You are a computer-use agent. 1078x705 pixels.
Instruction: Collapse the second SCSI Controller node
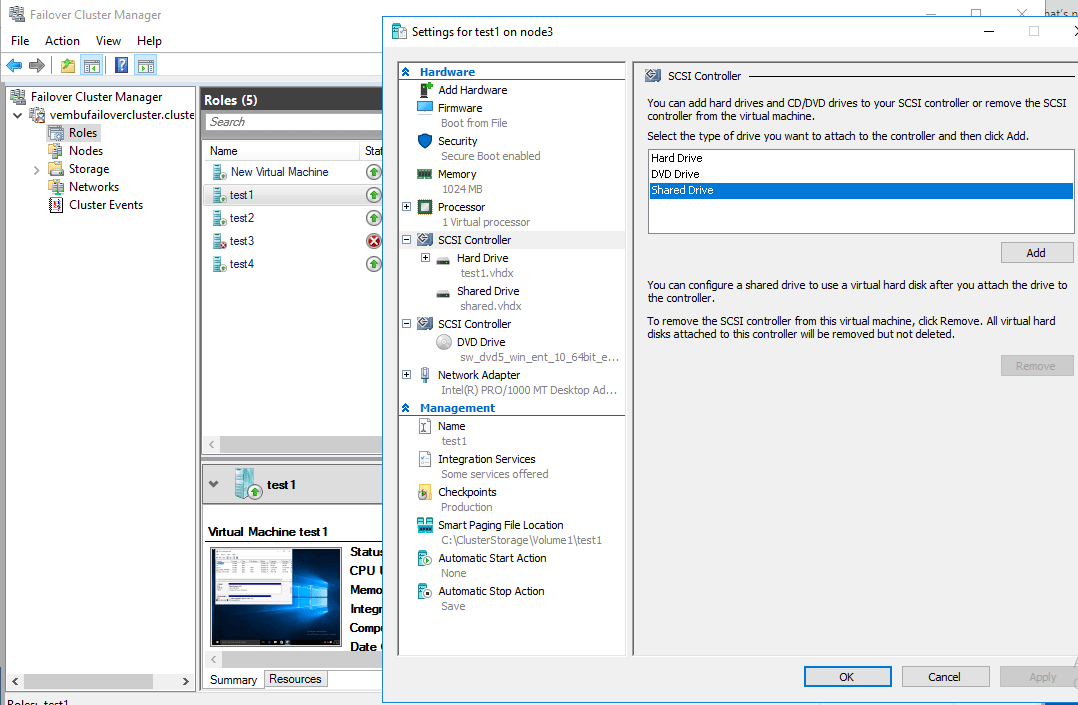click(x=406, y=323)
